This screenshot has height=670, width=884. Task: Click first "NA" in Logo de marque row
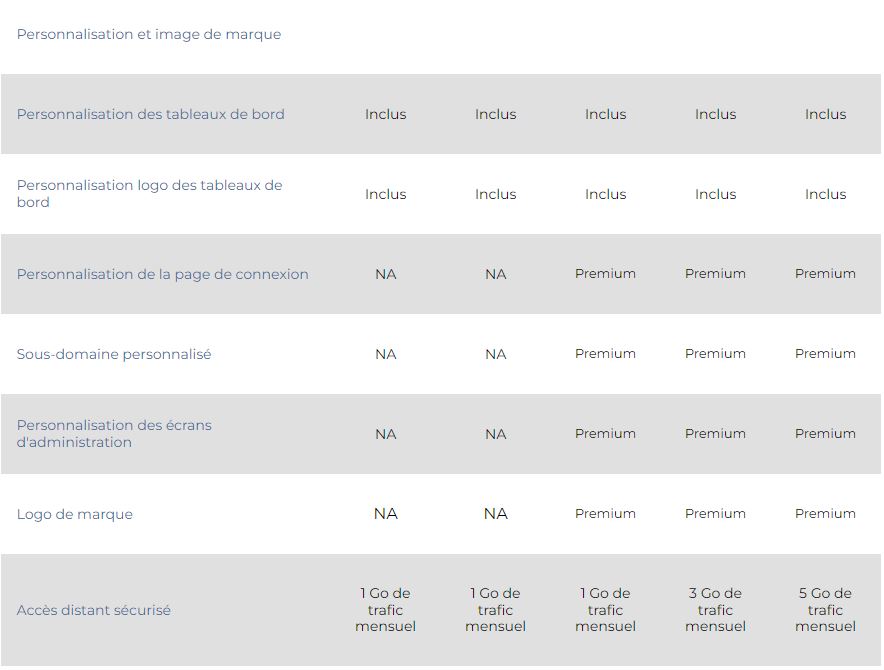point(386,514)
